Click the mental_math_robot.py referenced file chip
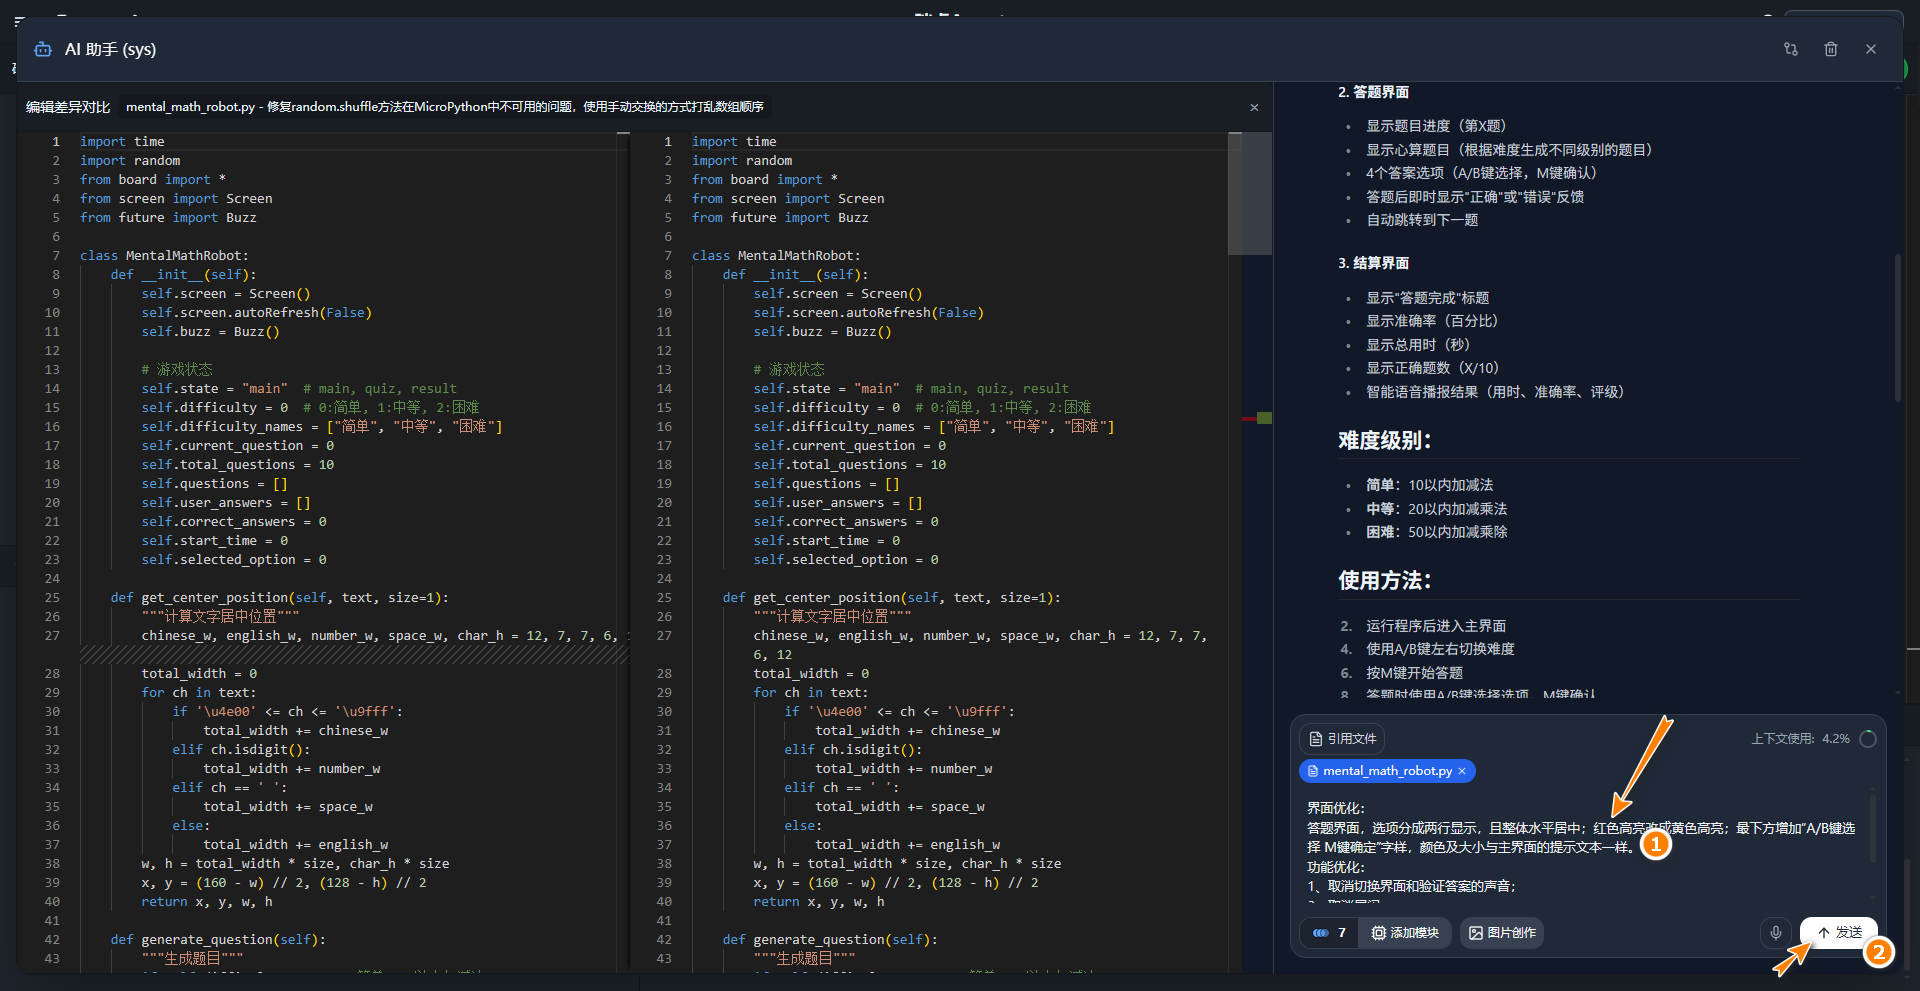This screenshot has width=1920, height=991. point(1385,771)
